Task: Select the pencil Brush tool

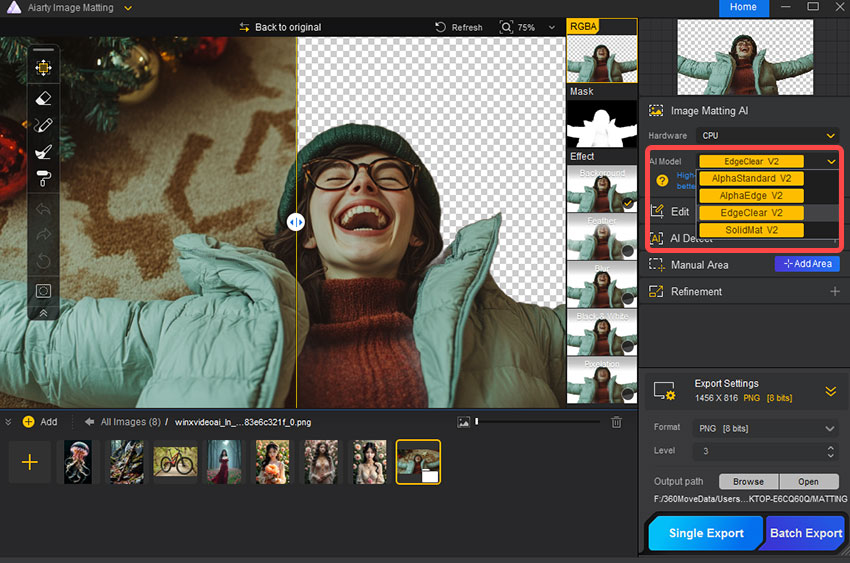Action: [43, 125]
